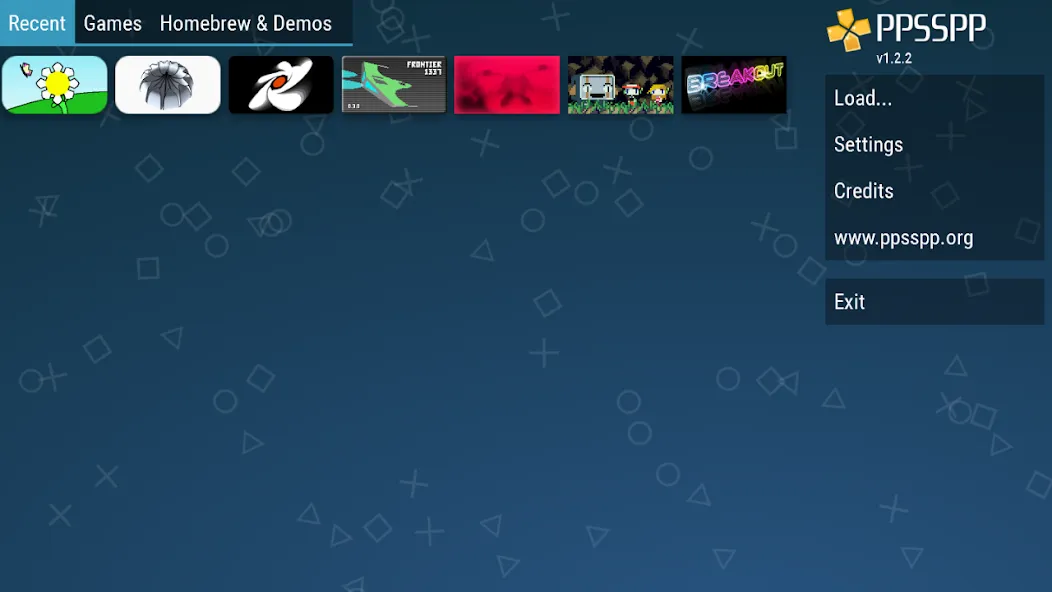Launch the yellow flower game thumbnail
The width and height of the screenshot is (1052, 592).
[55, 85]
